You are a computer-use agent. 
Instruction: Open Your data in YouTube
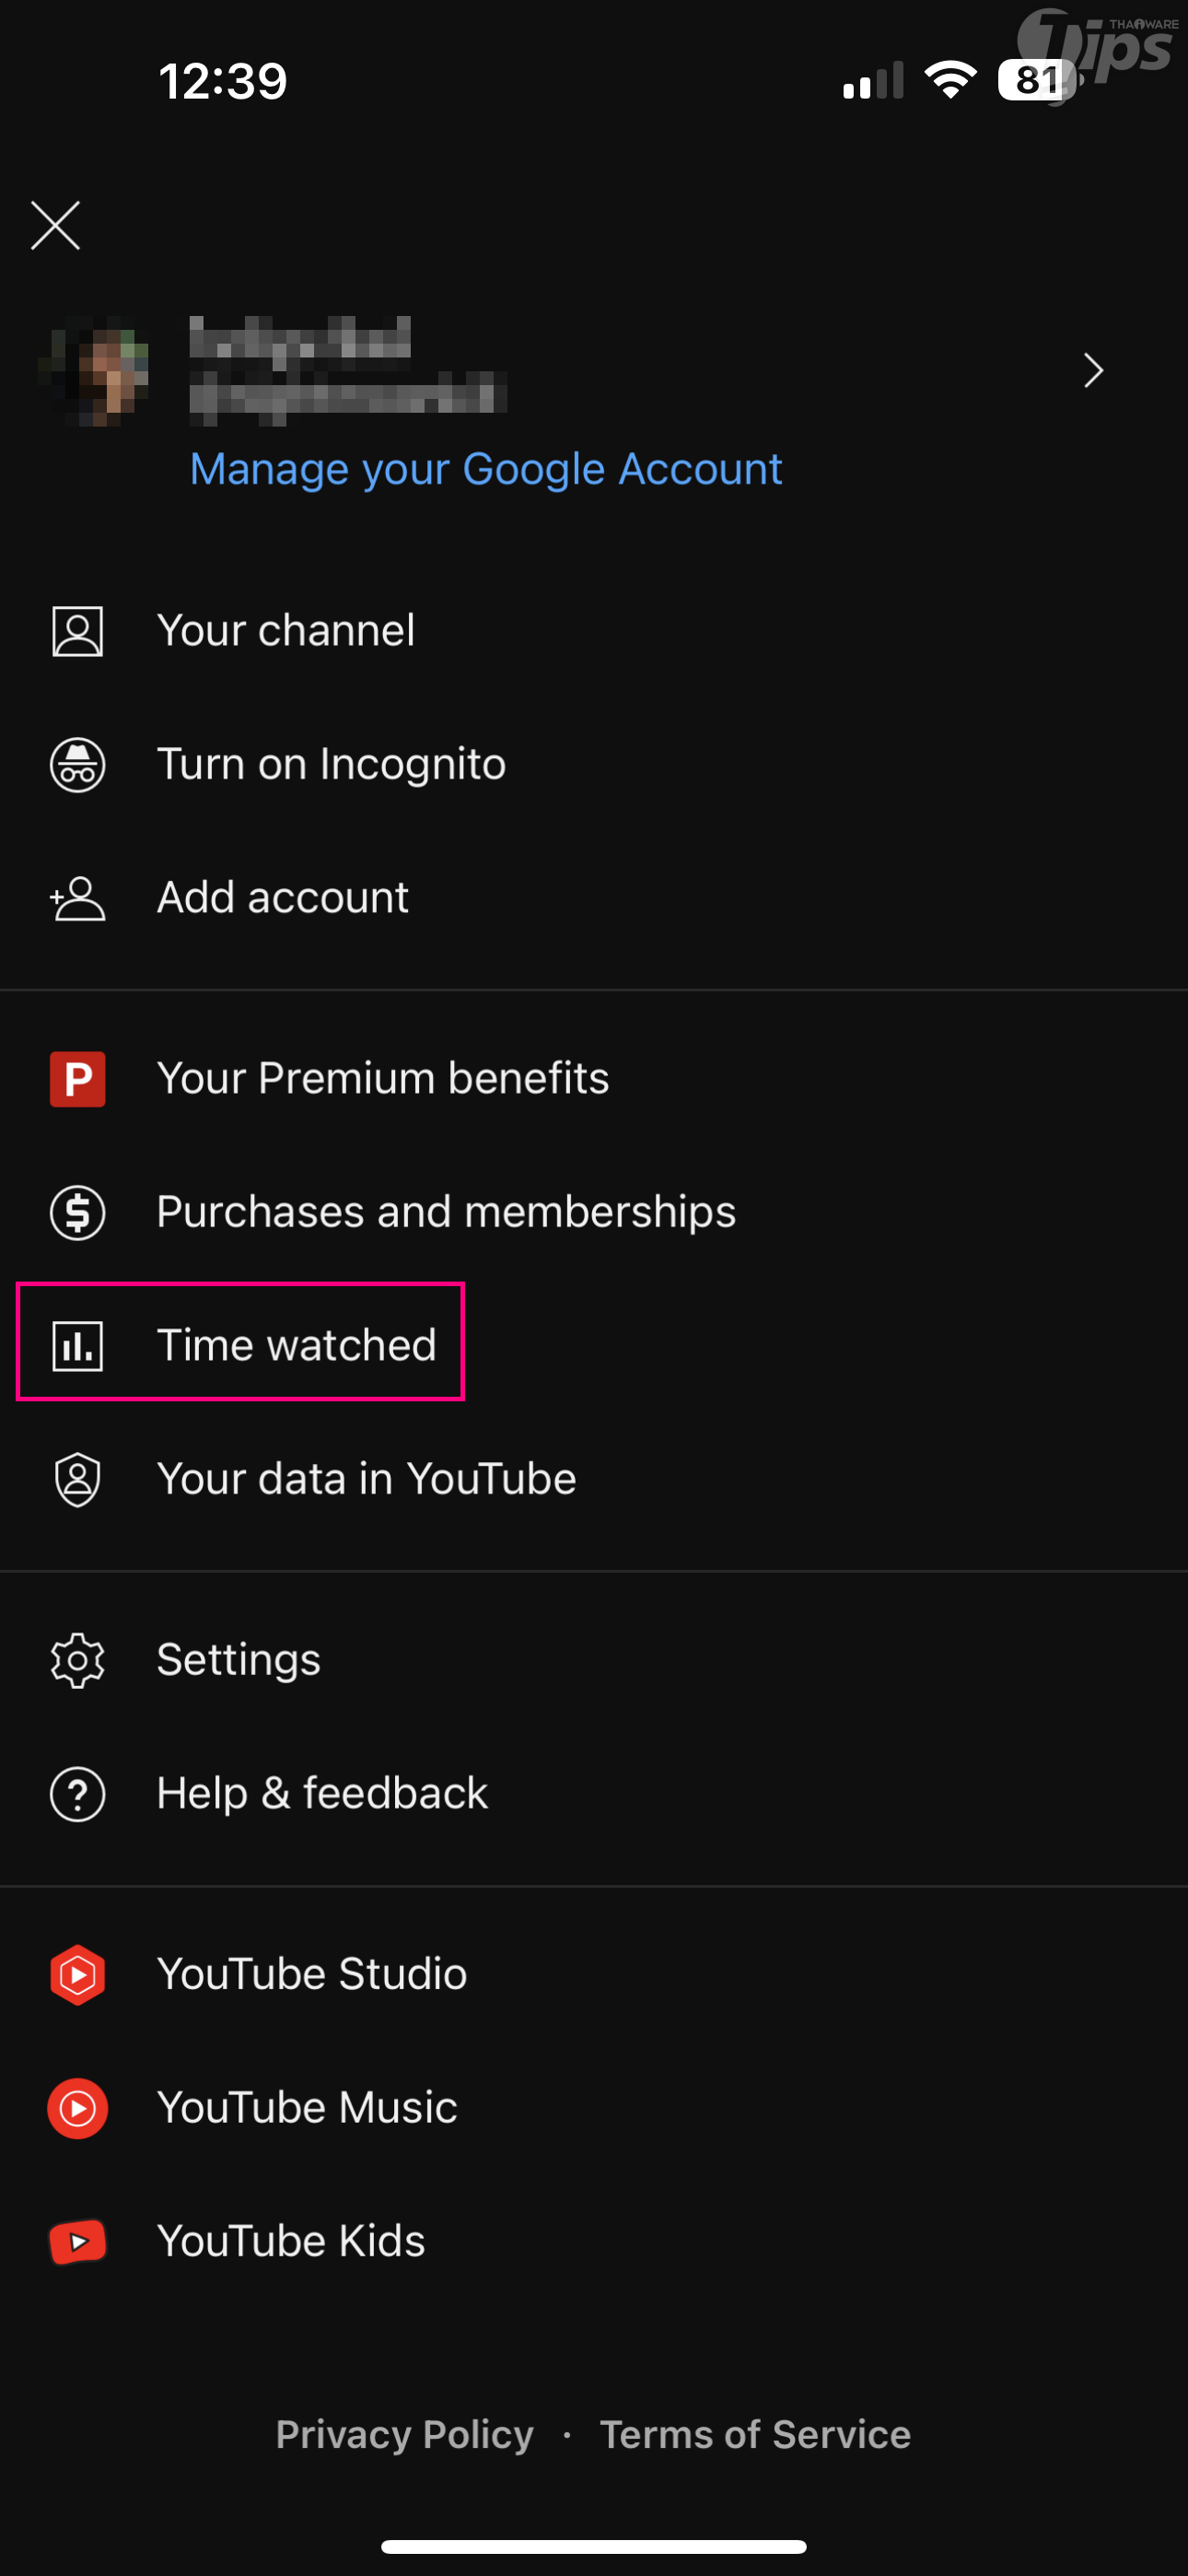366,1479
